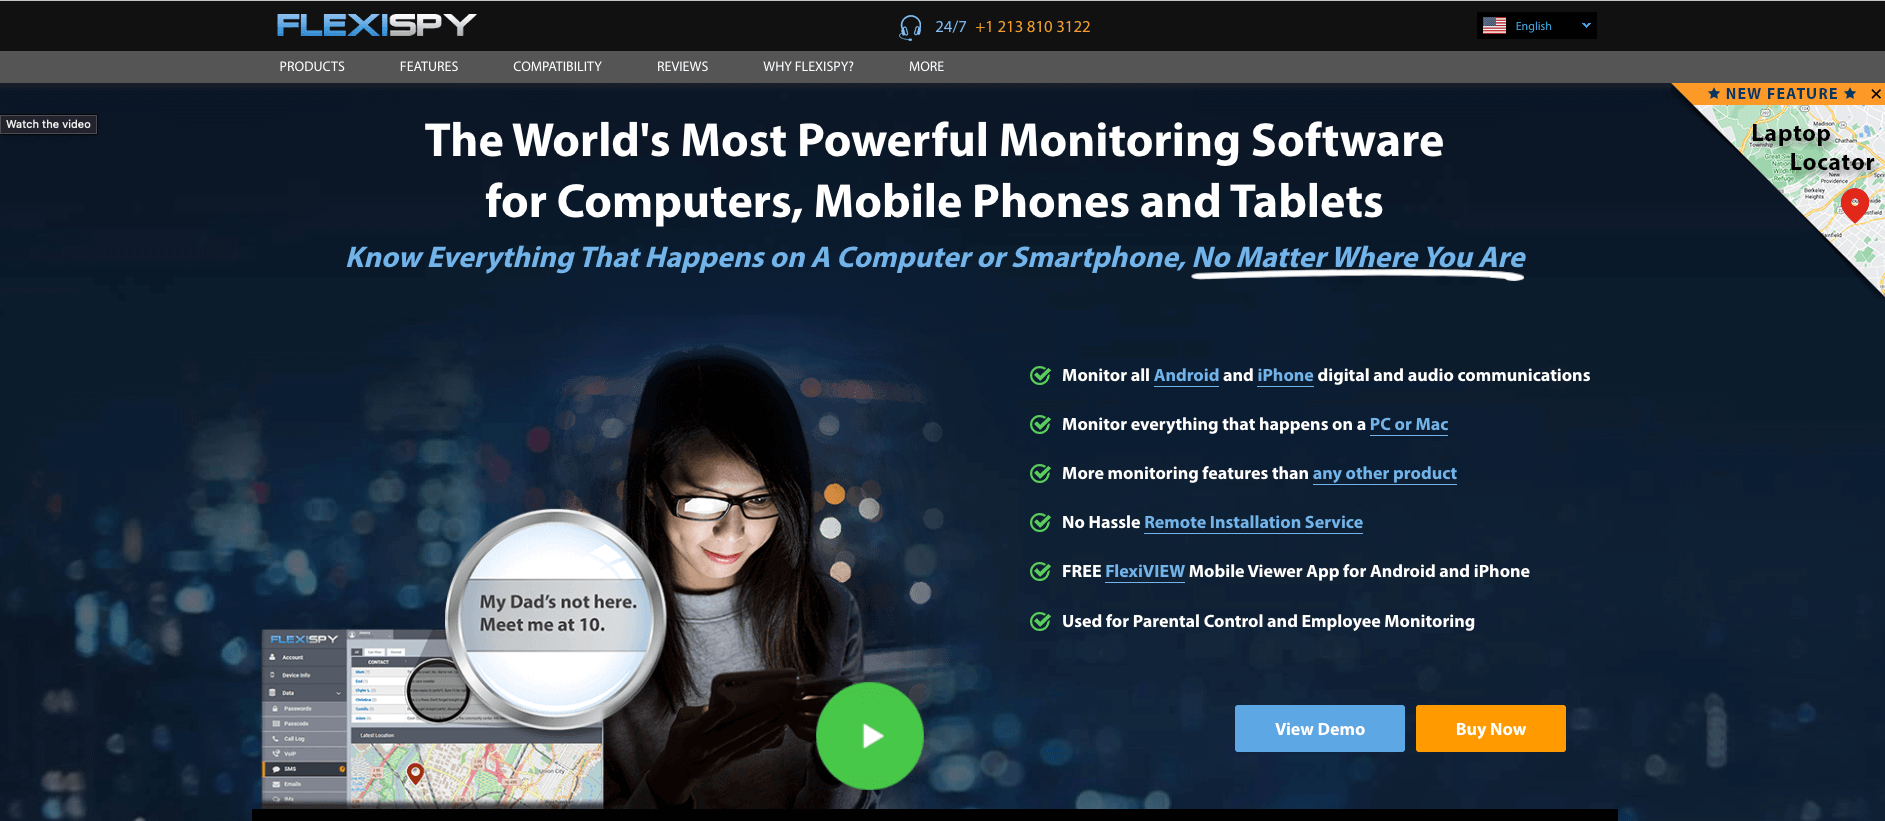Click the 24/7 support text
Image resolution: width=1885 pixels, height=821 pixels.
[950, 27]
